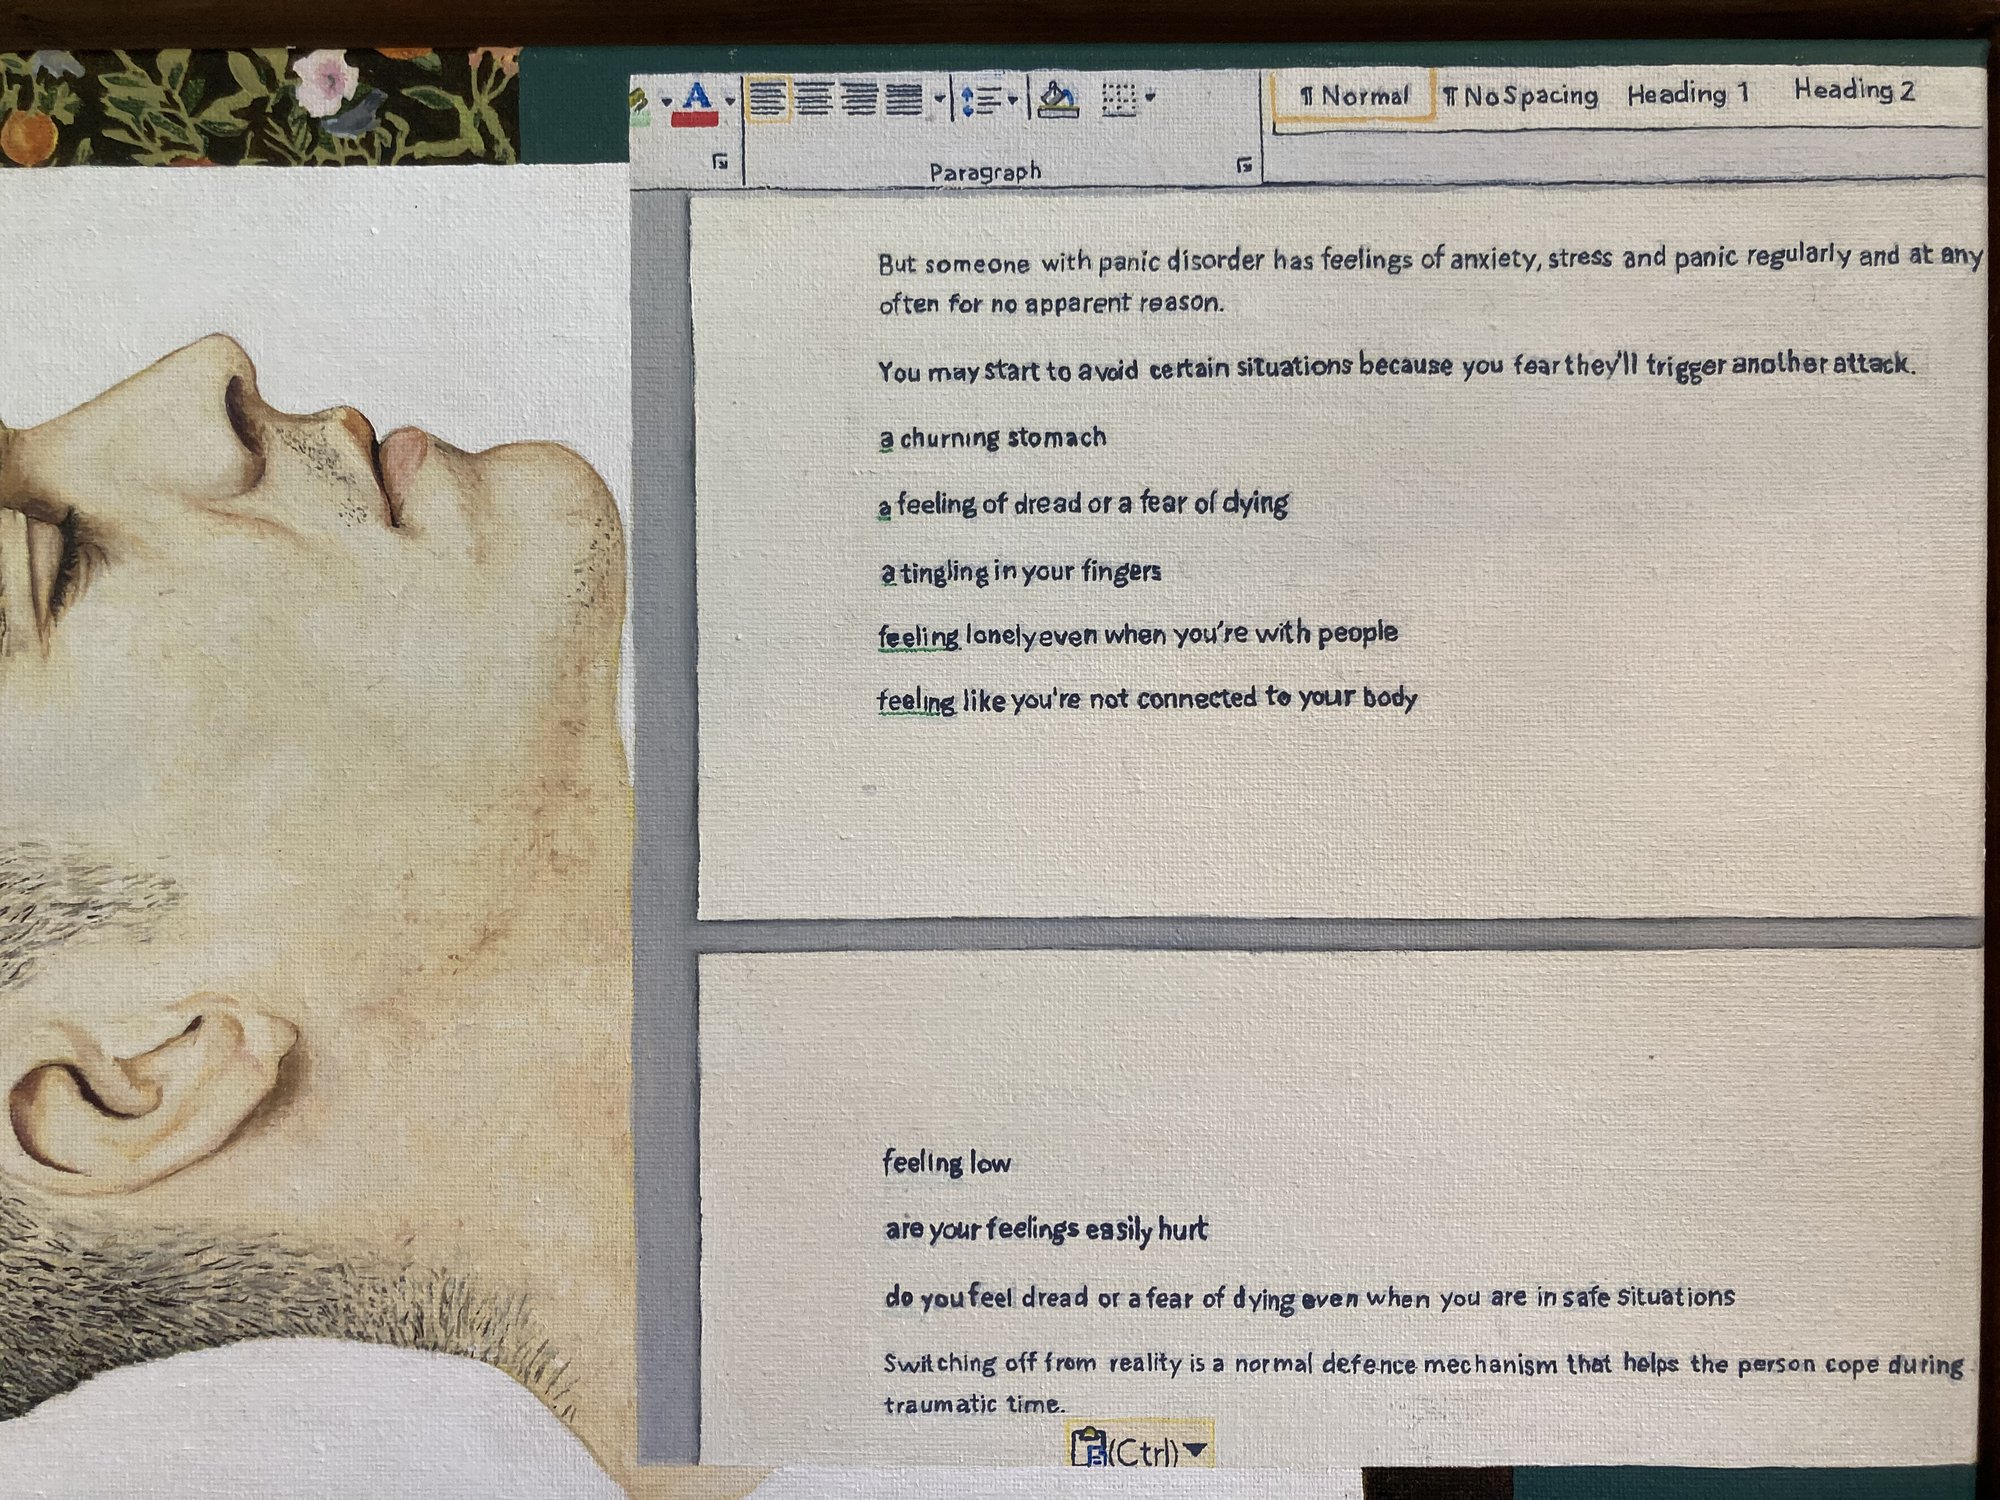Apply the Heading 2 style
Viewport: 2000px width, 1500px height.
click(1853, 90)
